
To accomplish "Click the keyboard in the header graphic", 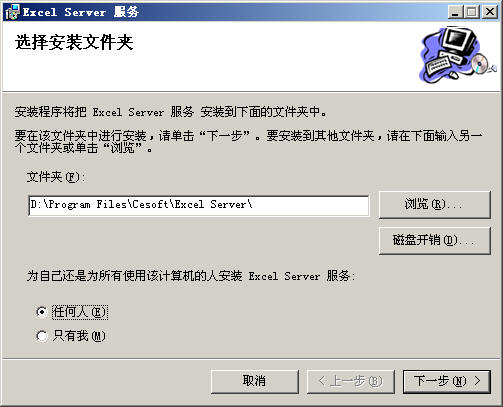I will (x=438, y=66).
